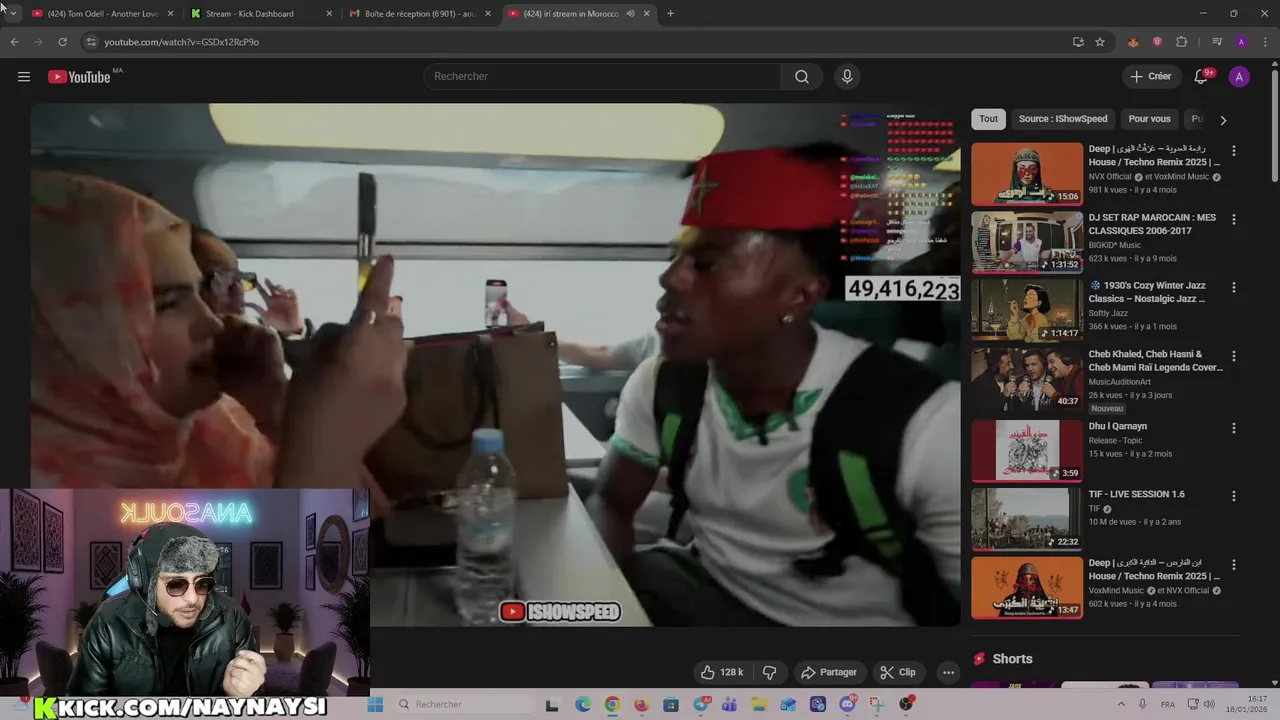Open Chrome media controls icon

click(1217, 42)
